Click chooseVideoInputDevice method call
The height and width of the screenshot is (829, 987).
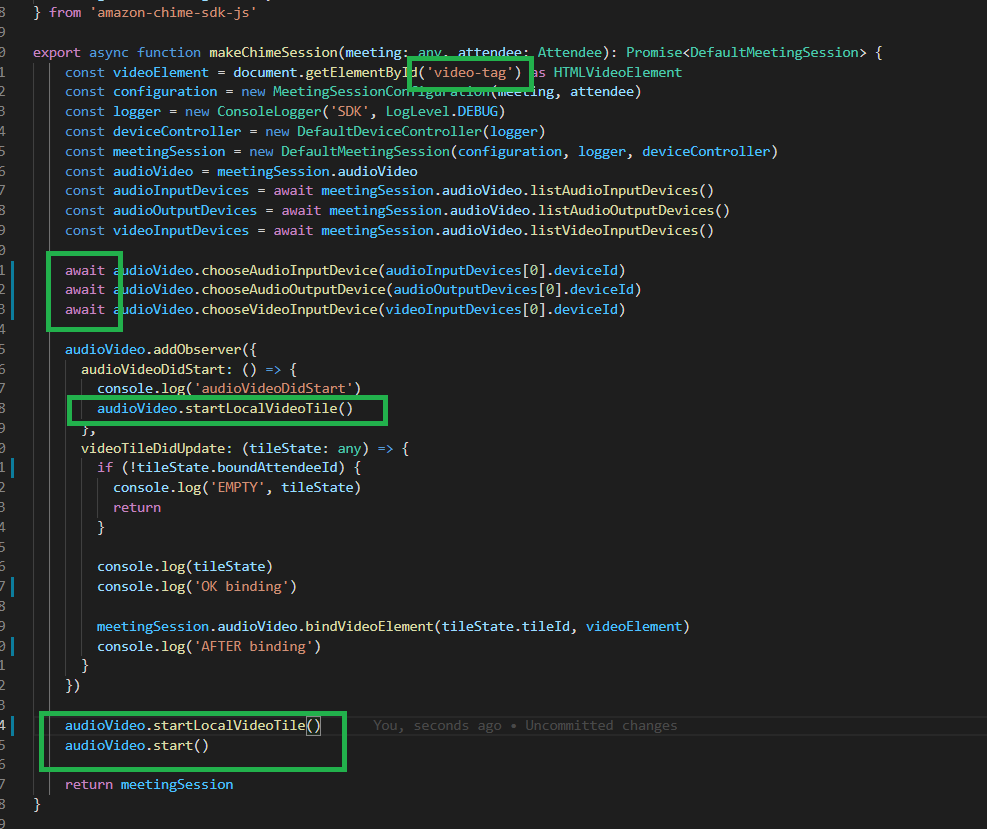[x=290, y=310]
